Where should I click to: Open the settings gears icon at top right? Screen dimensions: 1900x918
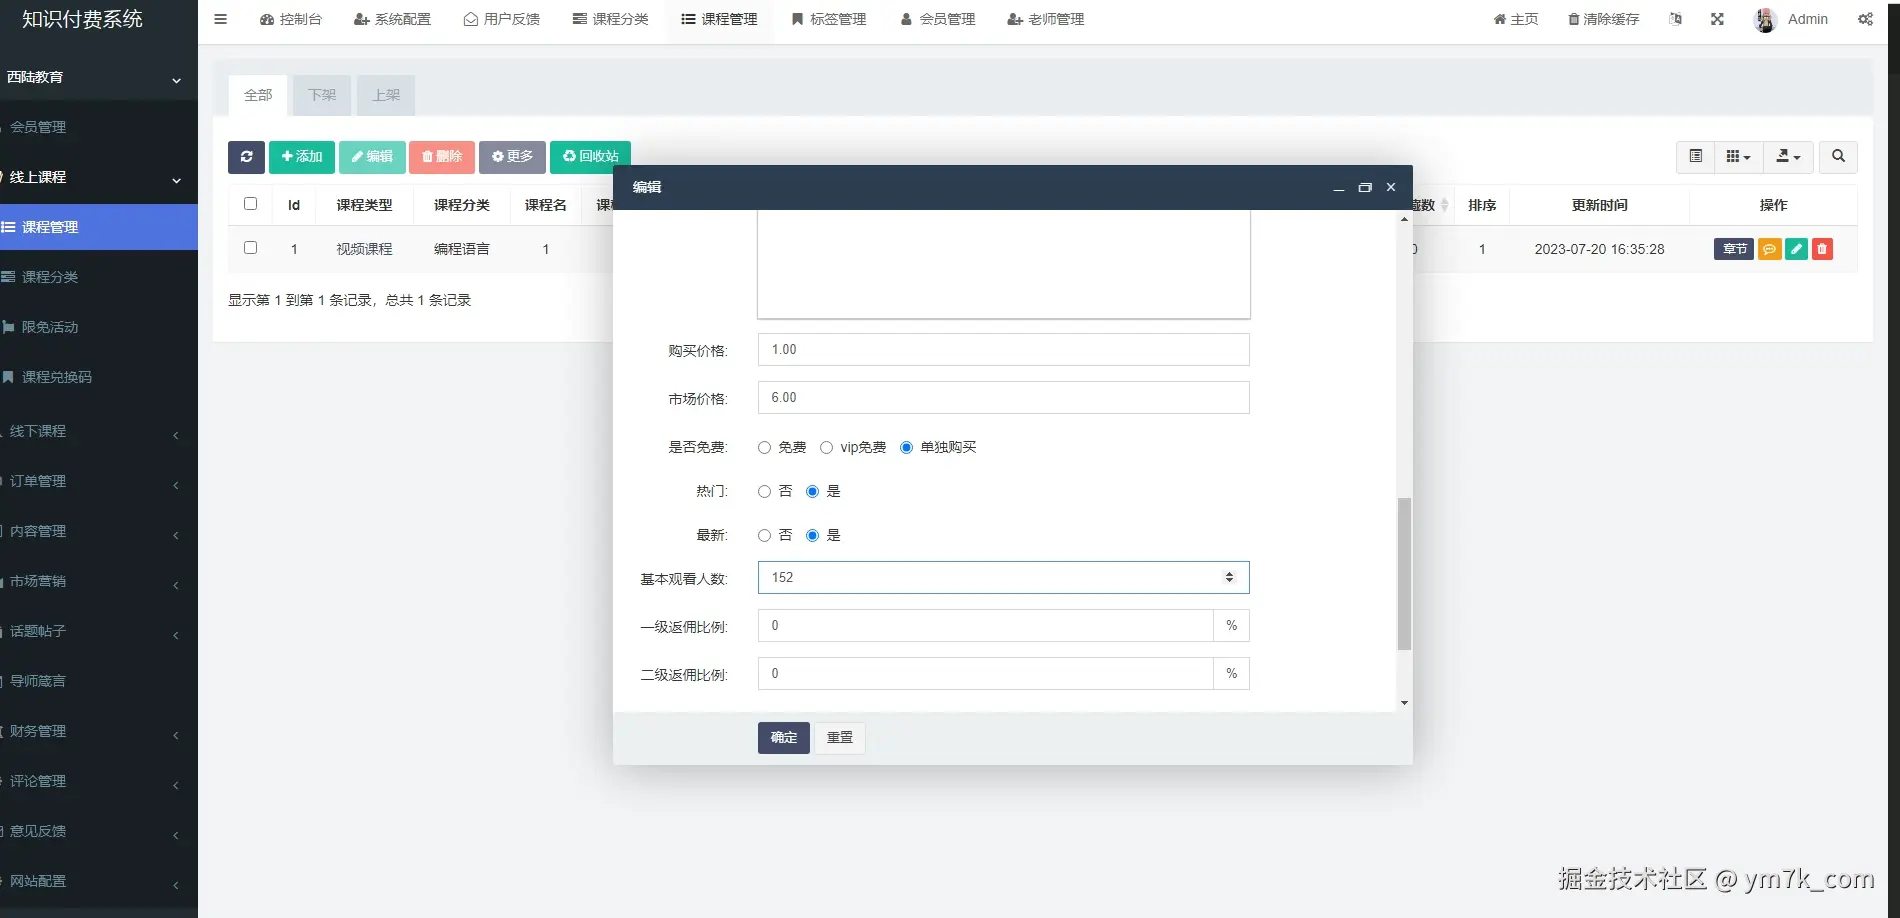[1865, 19]
